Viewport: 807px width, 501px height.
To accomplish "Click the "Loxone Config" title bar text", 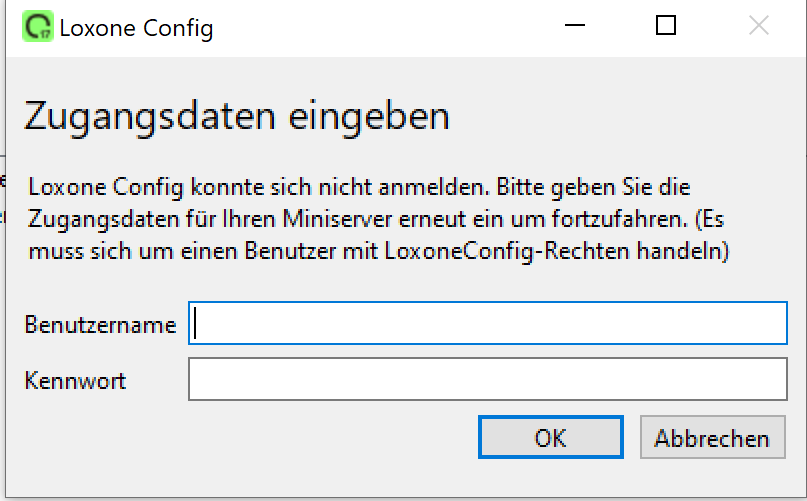I will click(x=136, y=28).
